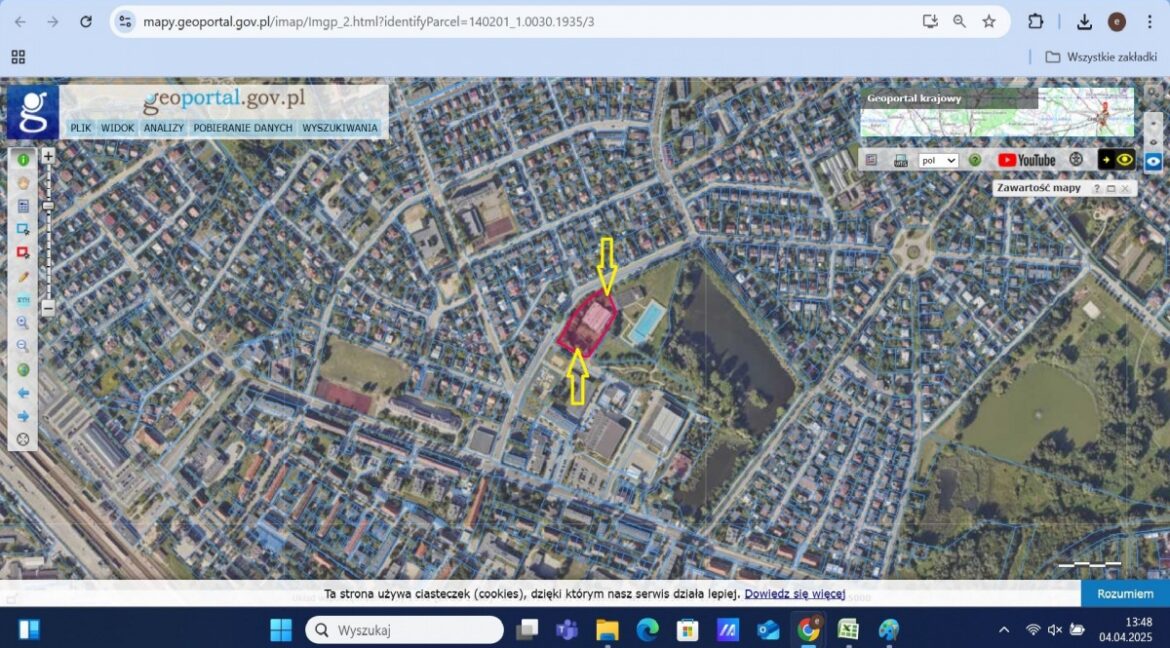Expand the Zawartość mapy panel
Screen dimensions: 1170x648
(1111, 189)
